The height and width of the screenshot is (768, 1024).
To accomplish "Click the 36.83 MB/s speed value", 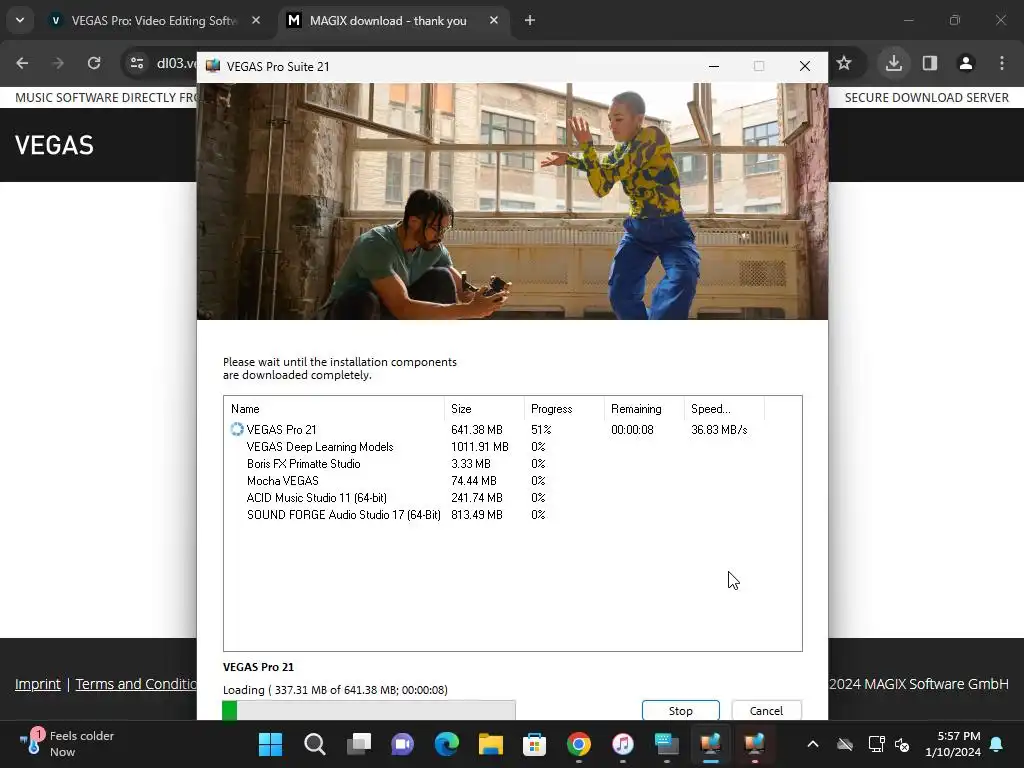I will pyautogui.click(x=719, y=430).
